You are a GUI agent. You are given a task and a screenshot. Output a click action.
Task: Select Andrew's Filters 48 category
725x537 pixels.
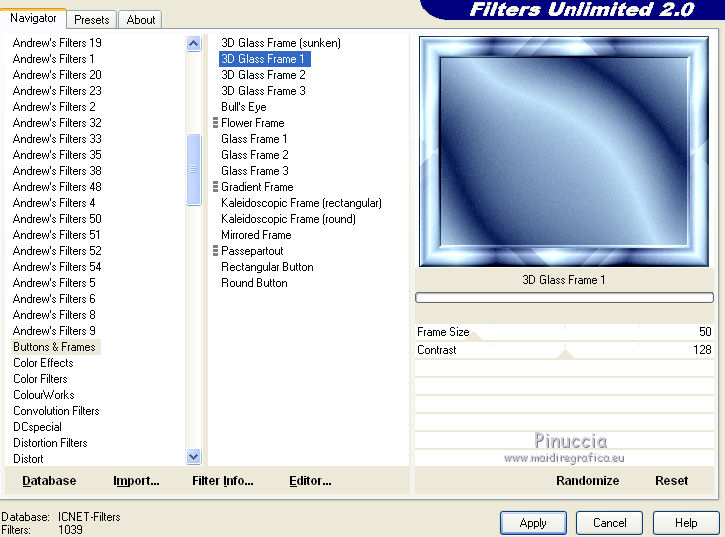tap(57, 187)
